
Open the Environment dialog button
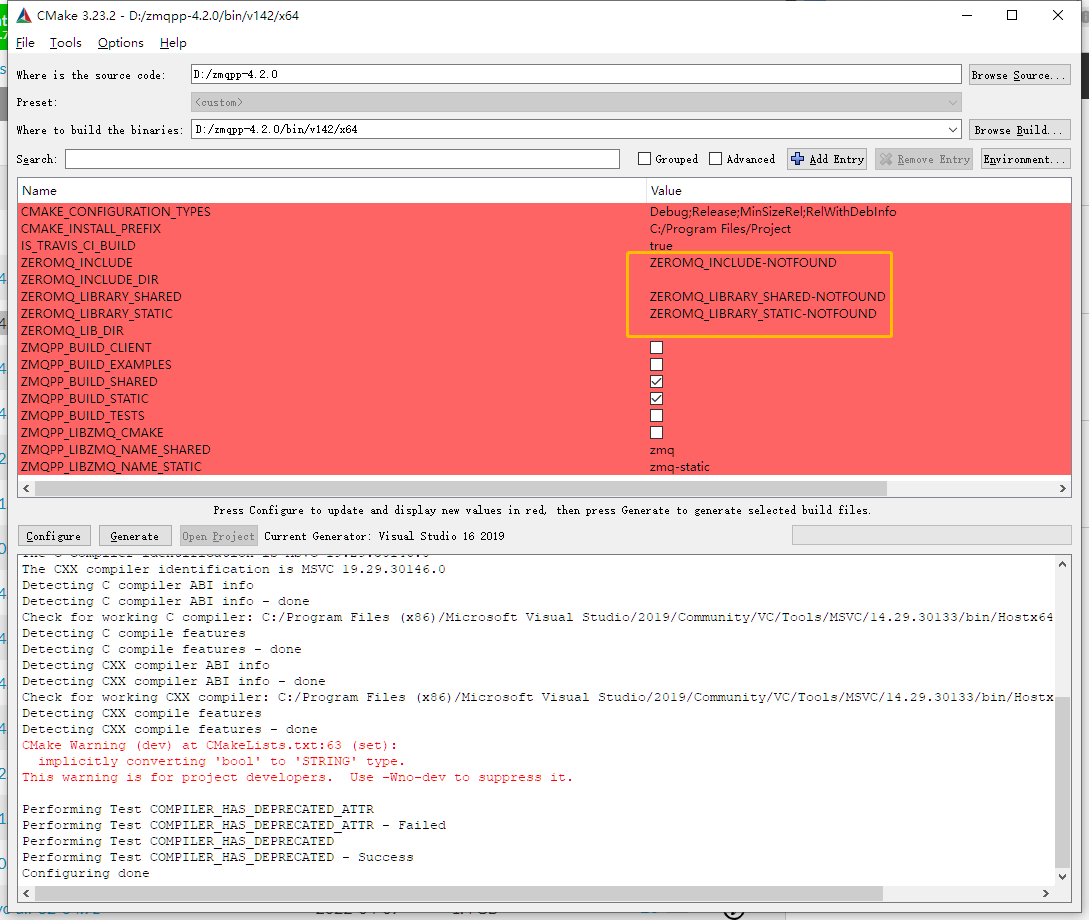1025,159
